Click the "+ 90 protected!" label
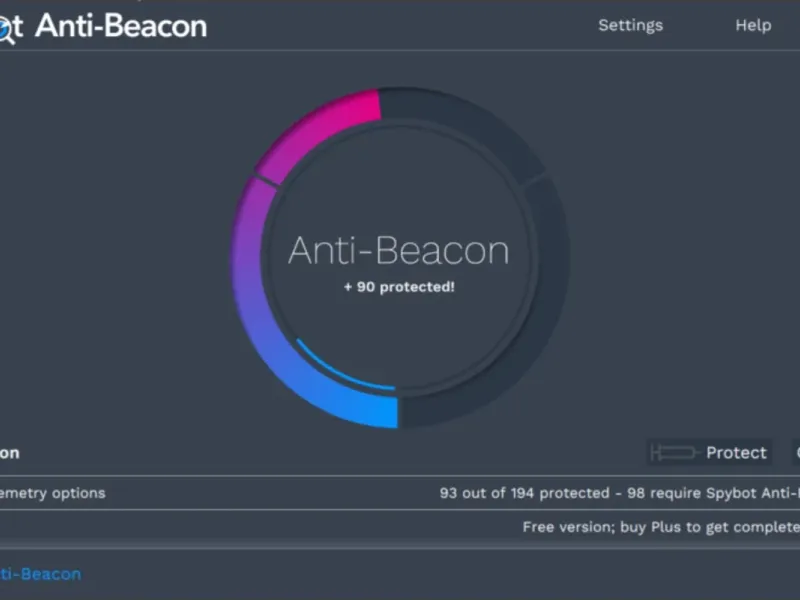This screenshot has height=600, width=800. click(x=399, y=287)
